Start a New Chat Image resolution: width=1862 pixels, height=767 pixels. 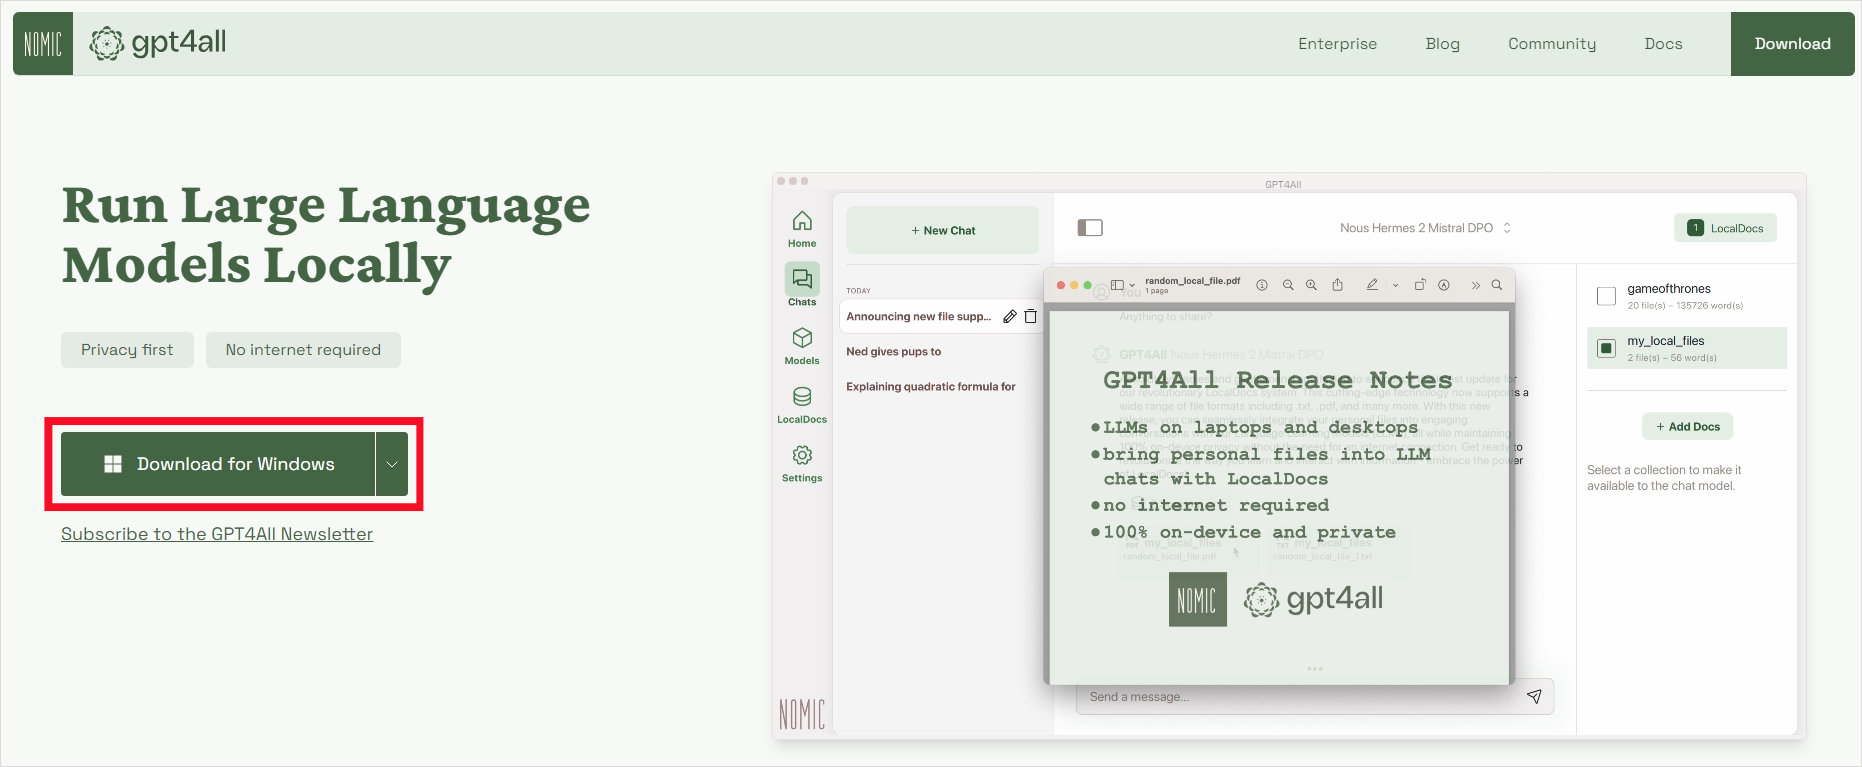pos(942,230)
